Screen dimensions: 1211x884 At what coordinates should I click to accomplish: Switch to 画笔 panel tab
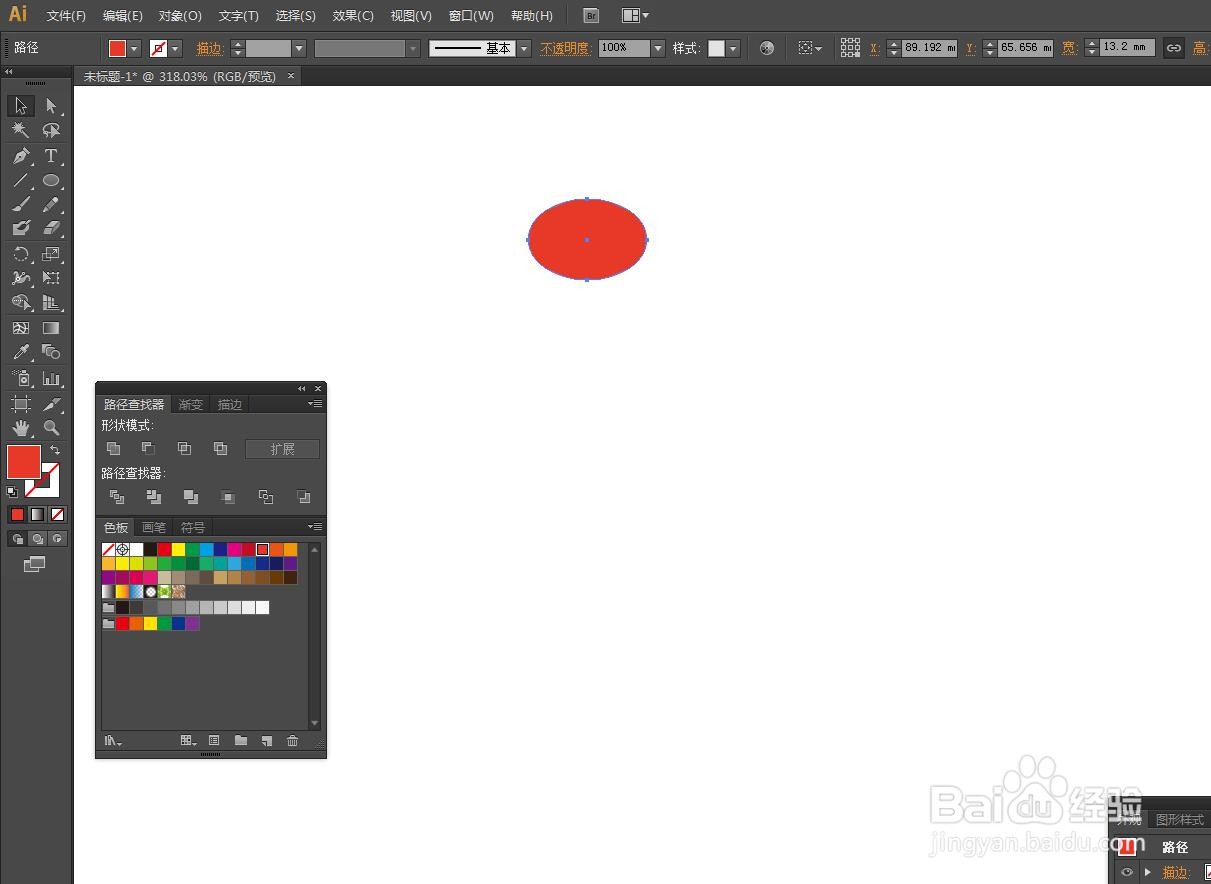coord(154,527)
